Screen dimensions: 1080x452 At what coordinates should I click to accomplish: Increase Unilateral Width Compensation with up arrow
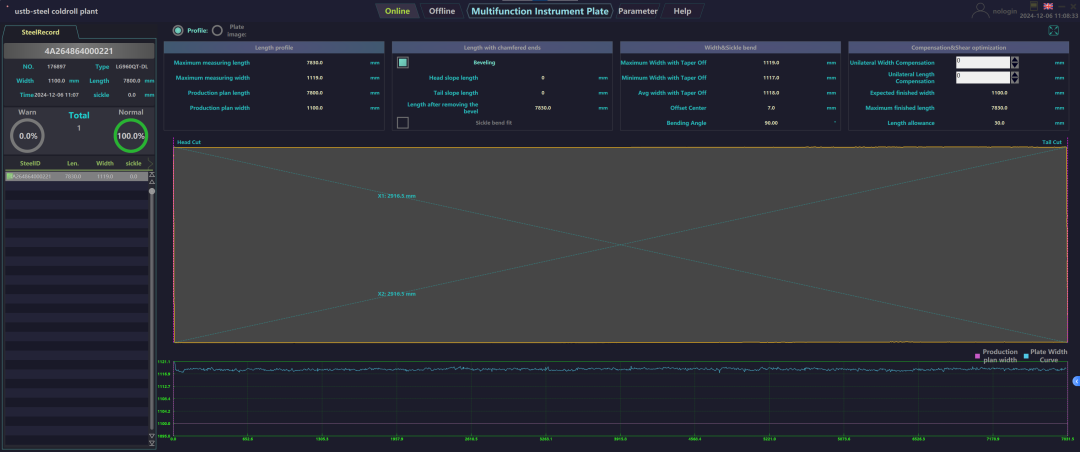click(x=1015, y=59)
